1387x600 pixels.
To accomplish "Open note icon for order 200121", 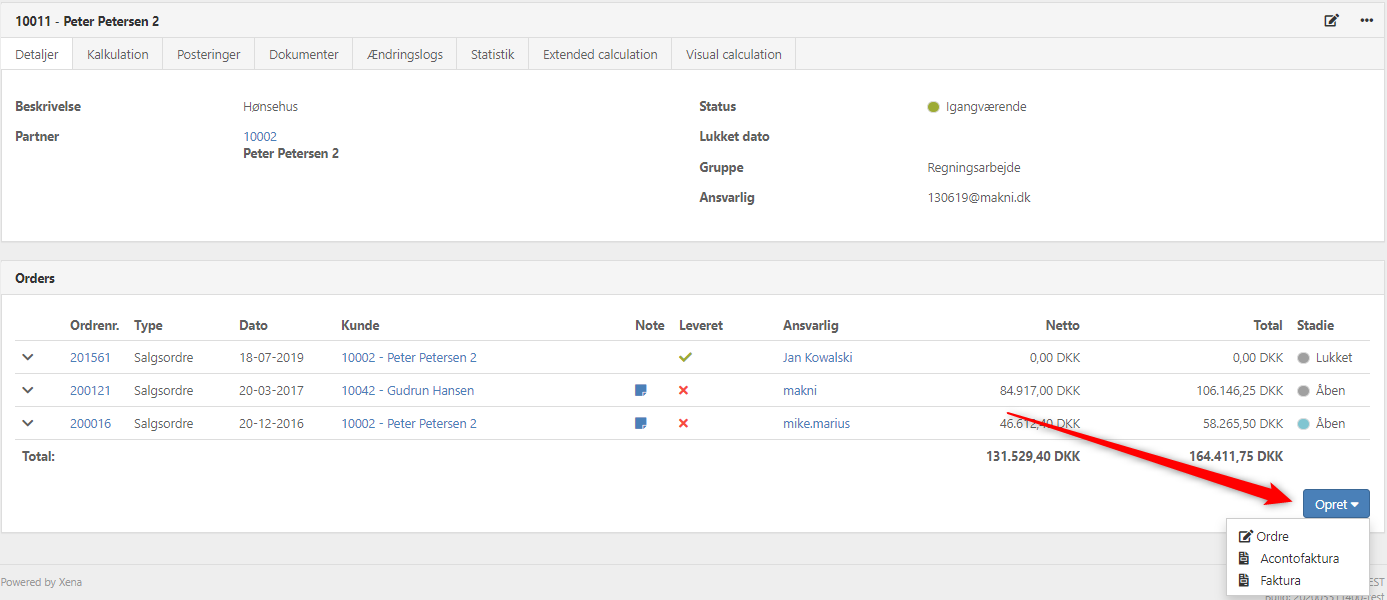I will [641, 391].
